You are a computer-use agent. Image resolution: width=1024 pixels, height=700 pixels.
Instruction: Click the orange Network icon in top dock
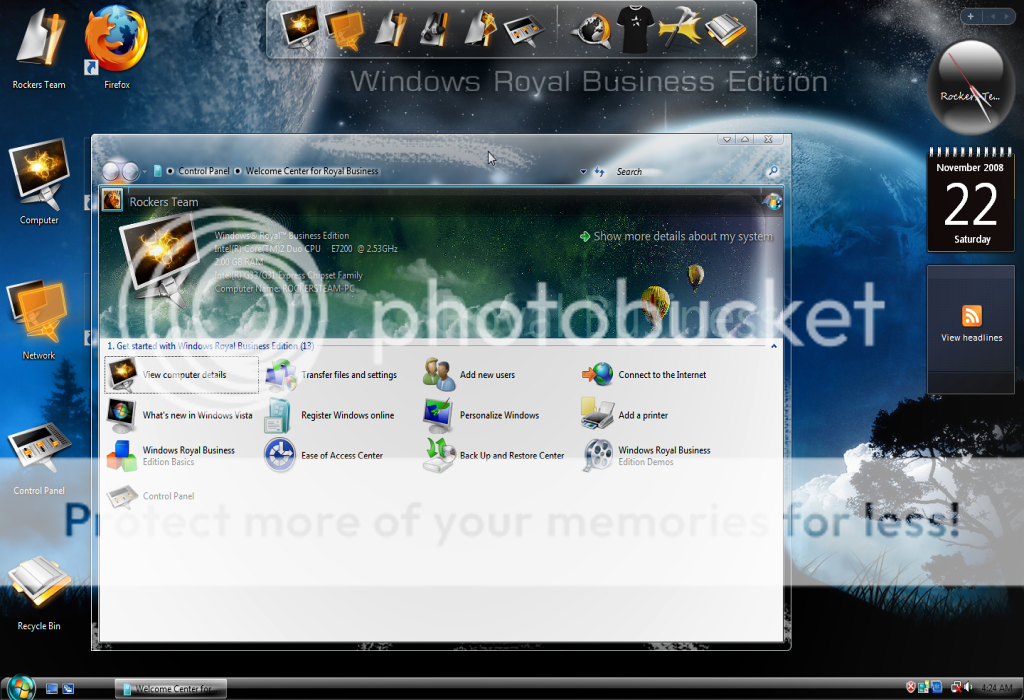click(x=345, y=29)
